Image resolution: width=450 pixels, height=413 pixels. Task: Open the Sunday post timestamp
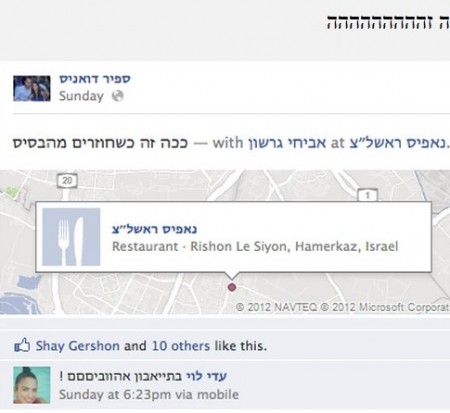81,96
